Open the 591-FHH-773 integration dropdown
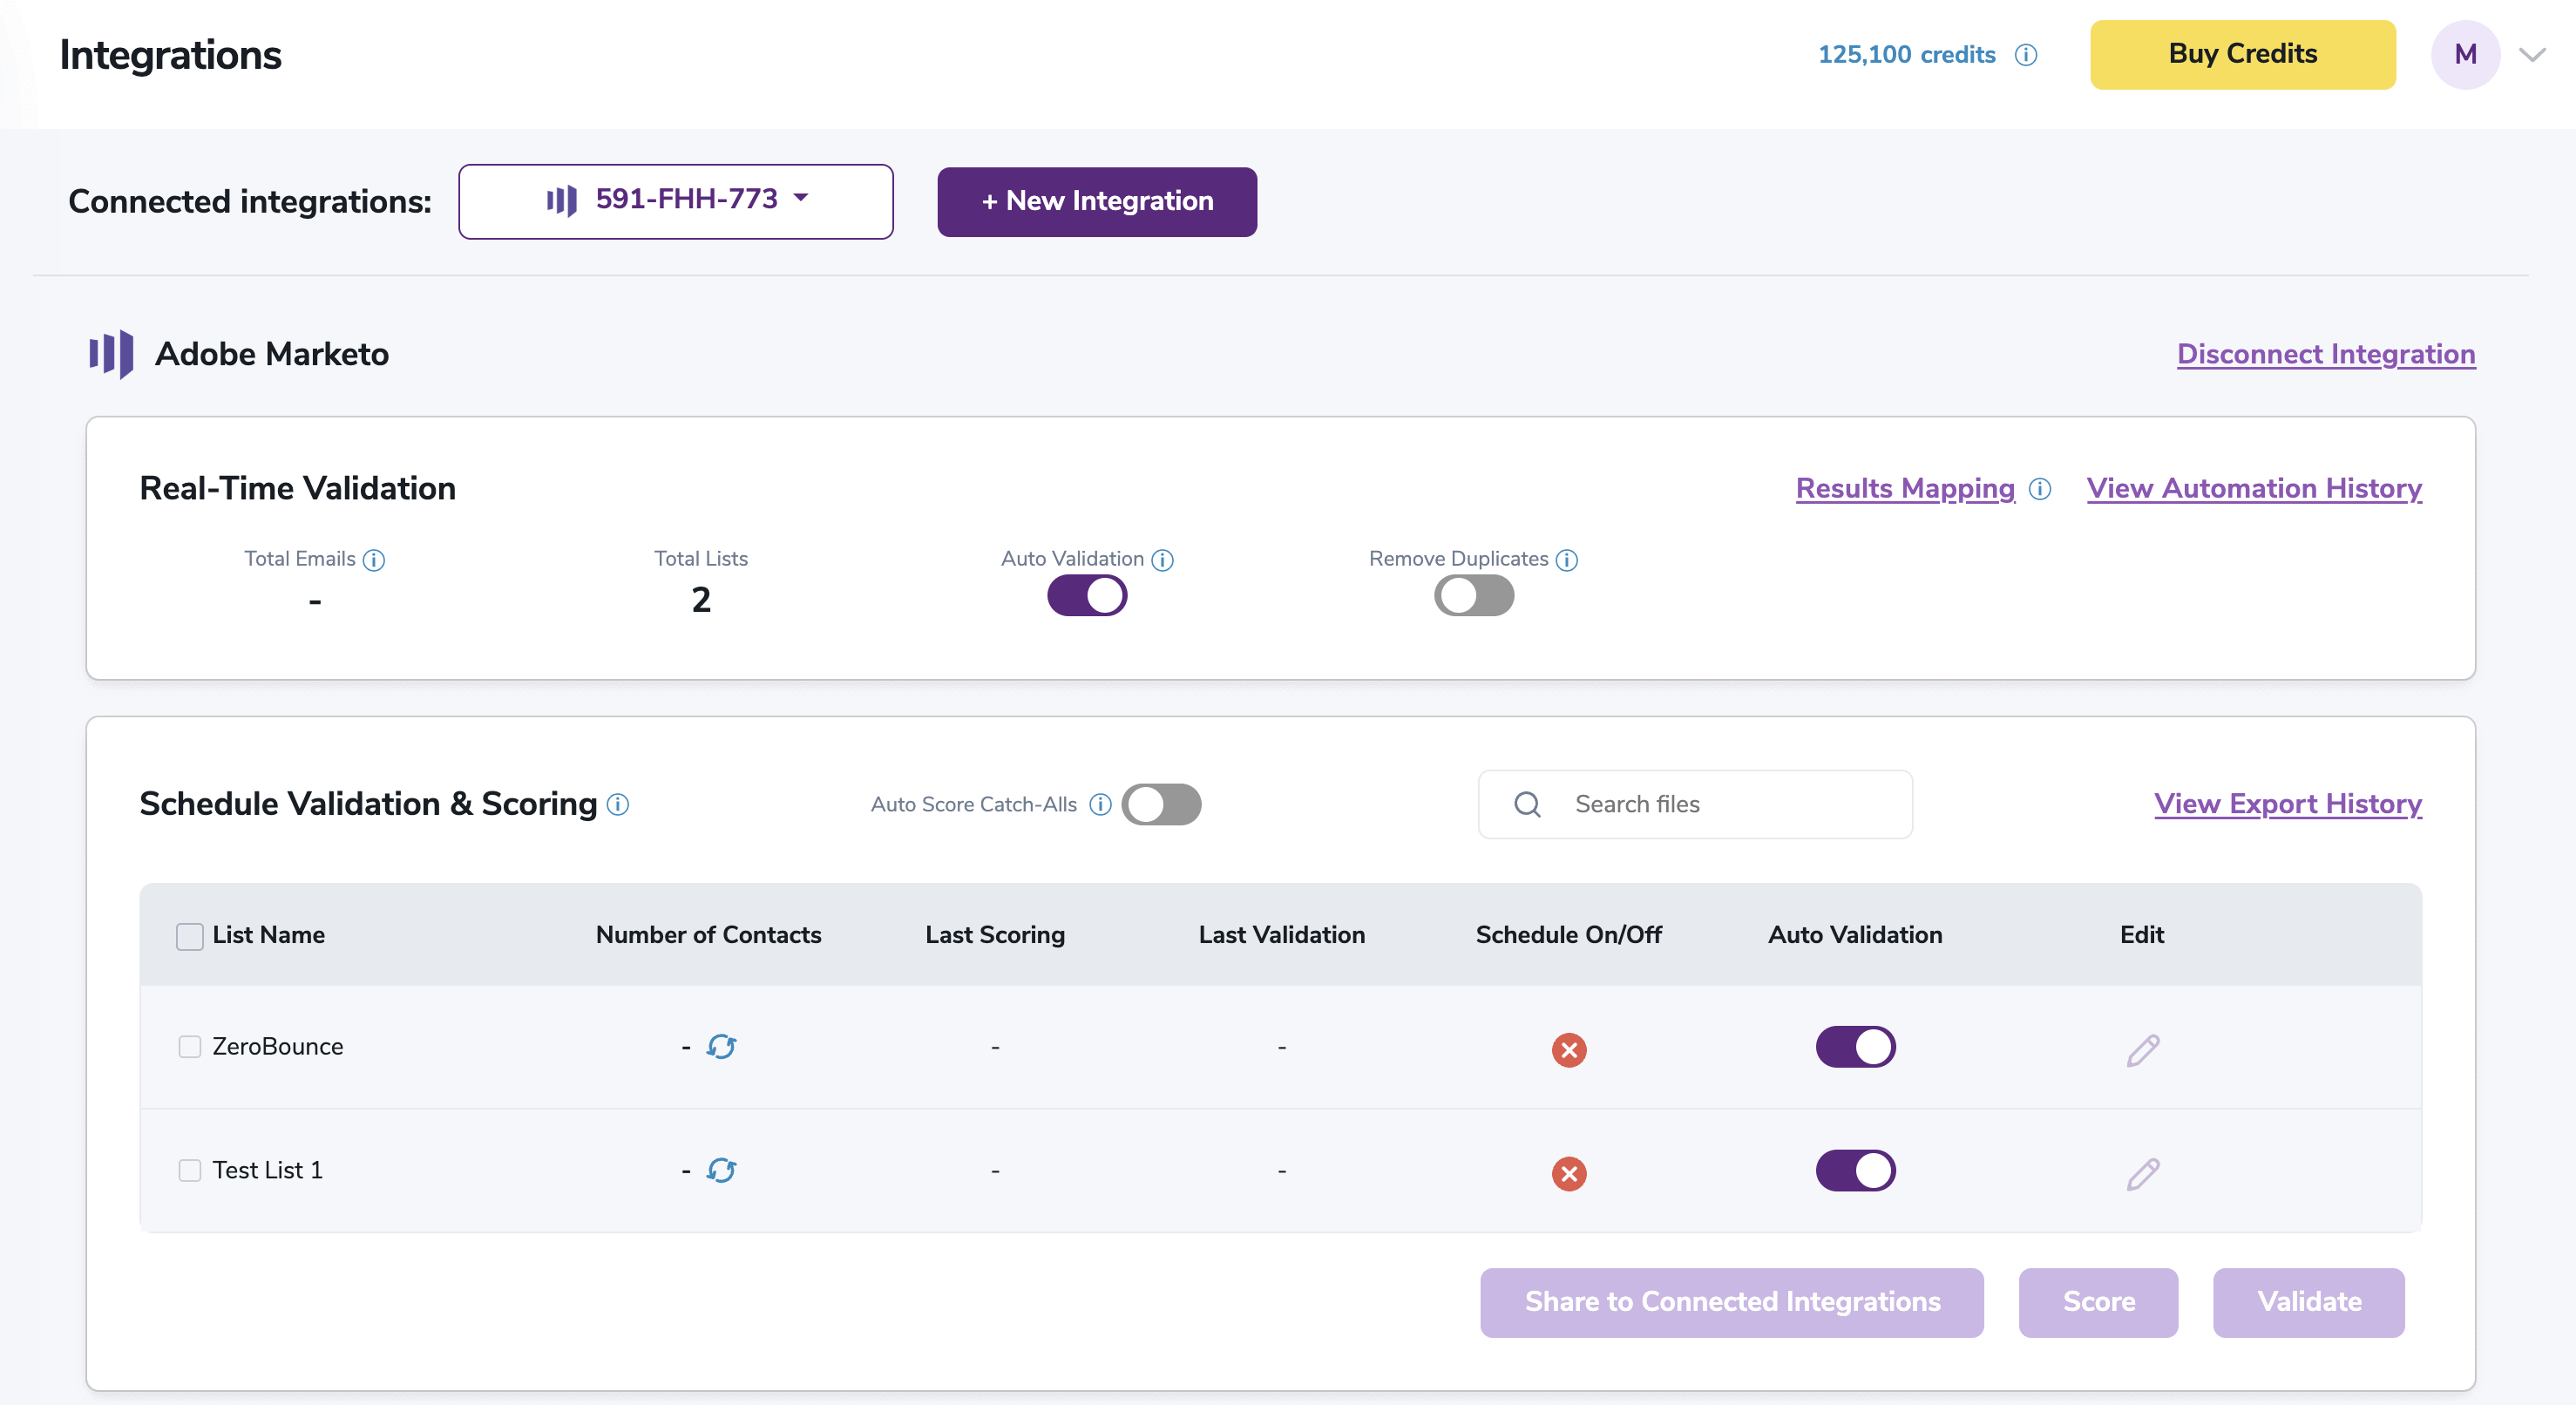 (x=676, y=201)
